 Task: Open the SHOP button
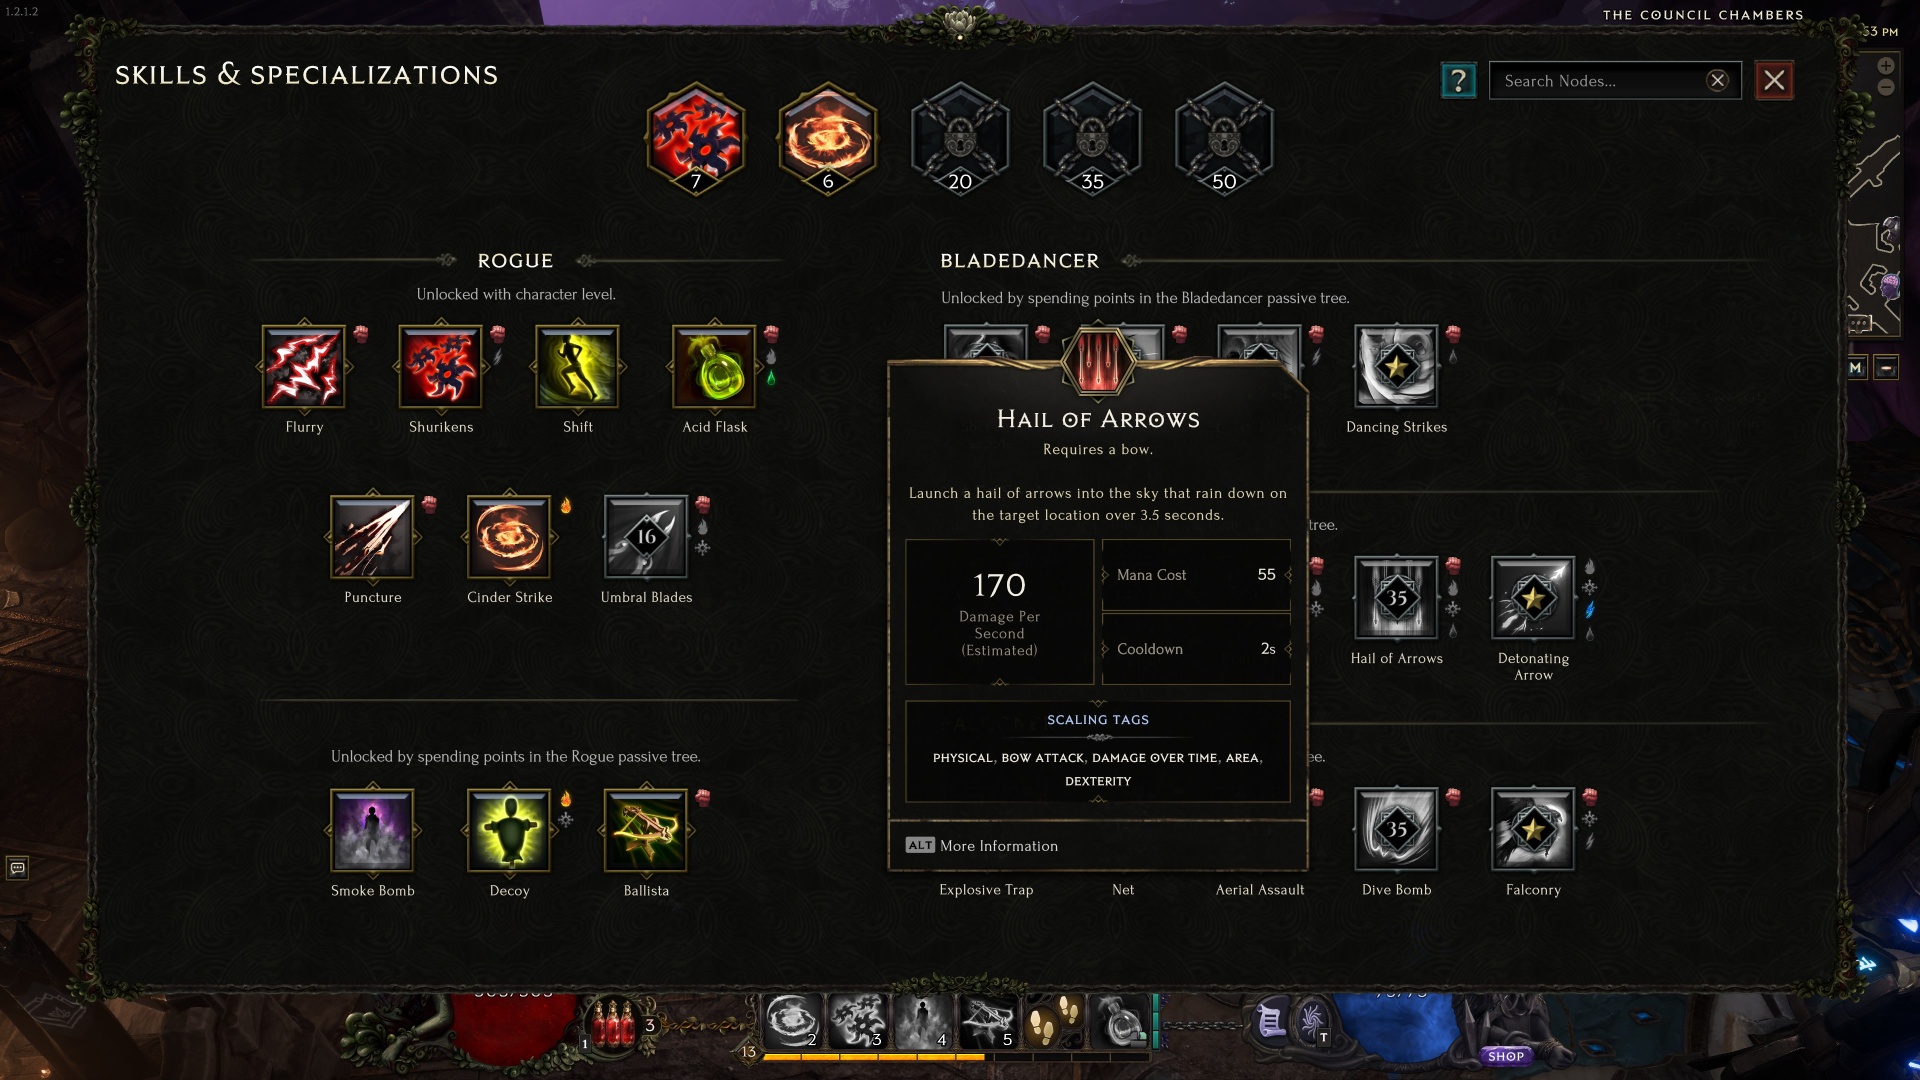pyautogui.click(x=1506, y=1056)
